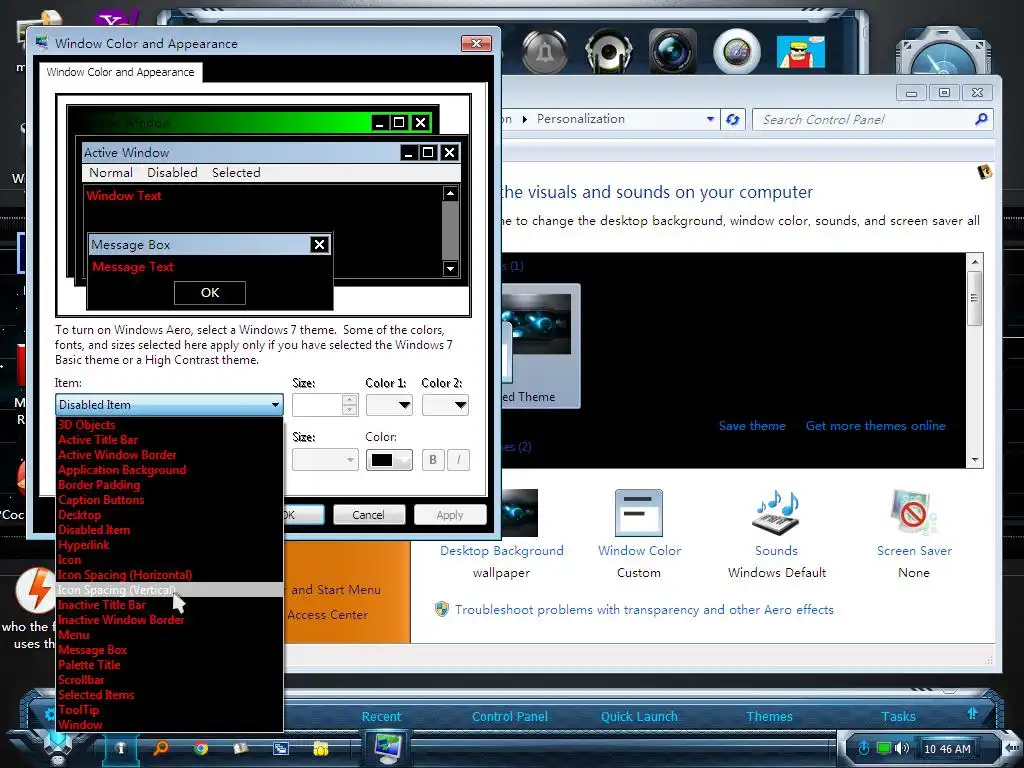Click the webcam eye icon in the top dock
1024x768 pixels.
click(737, 52)
